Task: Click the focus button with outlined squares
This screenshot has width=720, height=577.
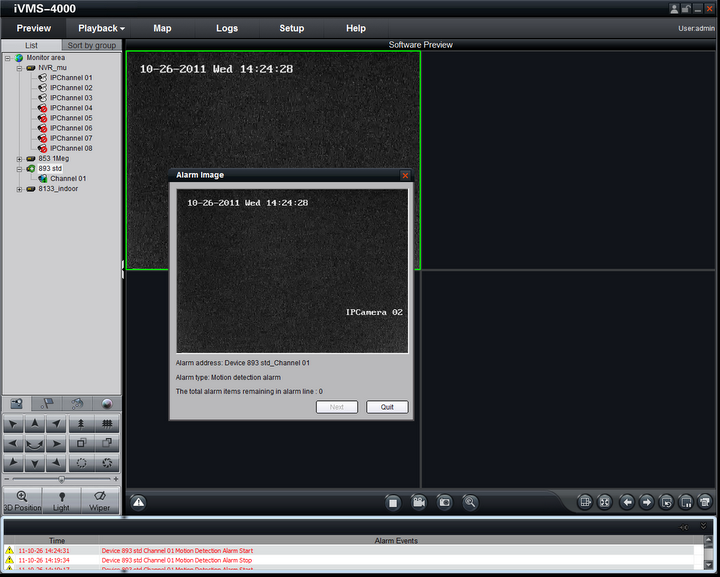Action: [81, 443]
